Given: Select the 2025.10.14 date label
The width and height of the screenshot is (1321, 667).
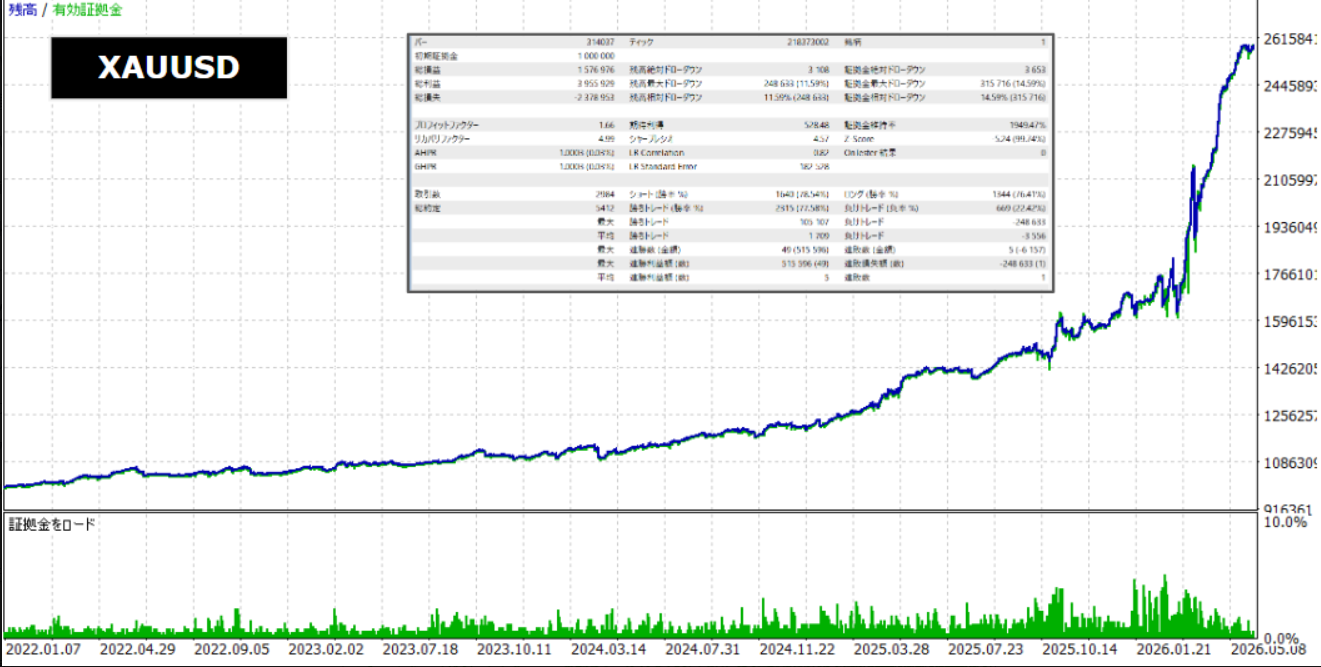Looking at the screenshot, I should tap(1082, 648).
